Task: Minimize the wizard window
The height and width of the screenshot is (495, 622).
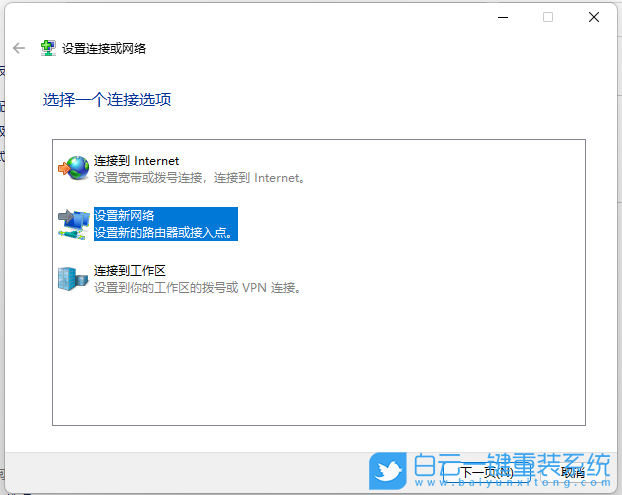Action: tap(503, 17)
